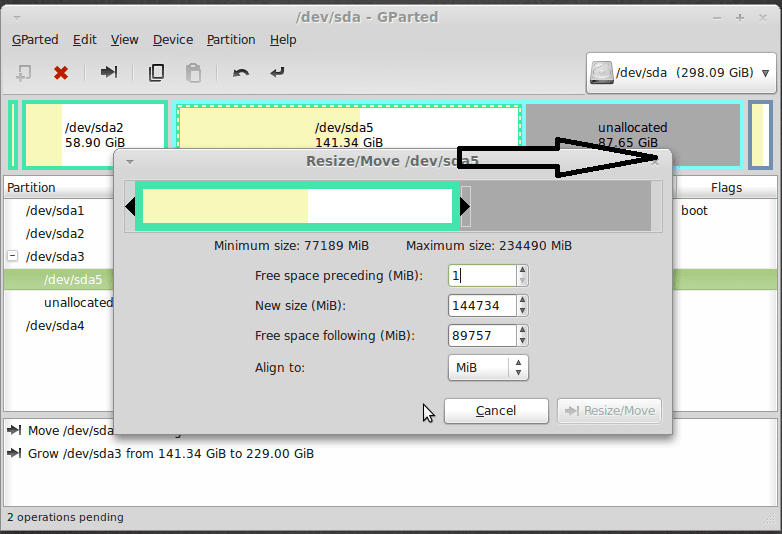782x534 pixels.
Task: Click the Partition column header
Action: coord(59,187)
